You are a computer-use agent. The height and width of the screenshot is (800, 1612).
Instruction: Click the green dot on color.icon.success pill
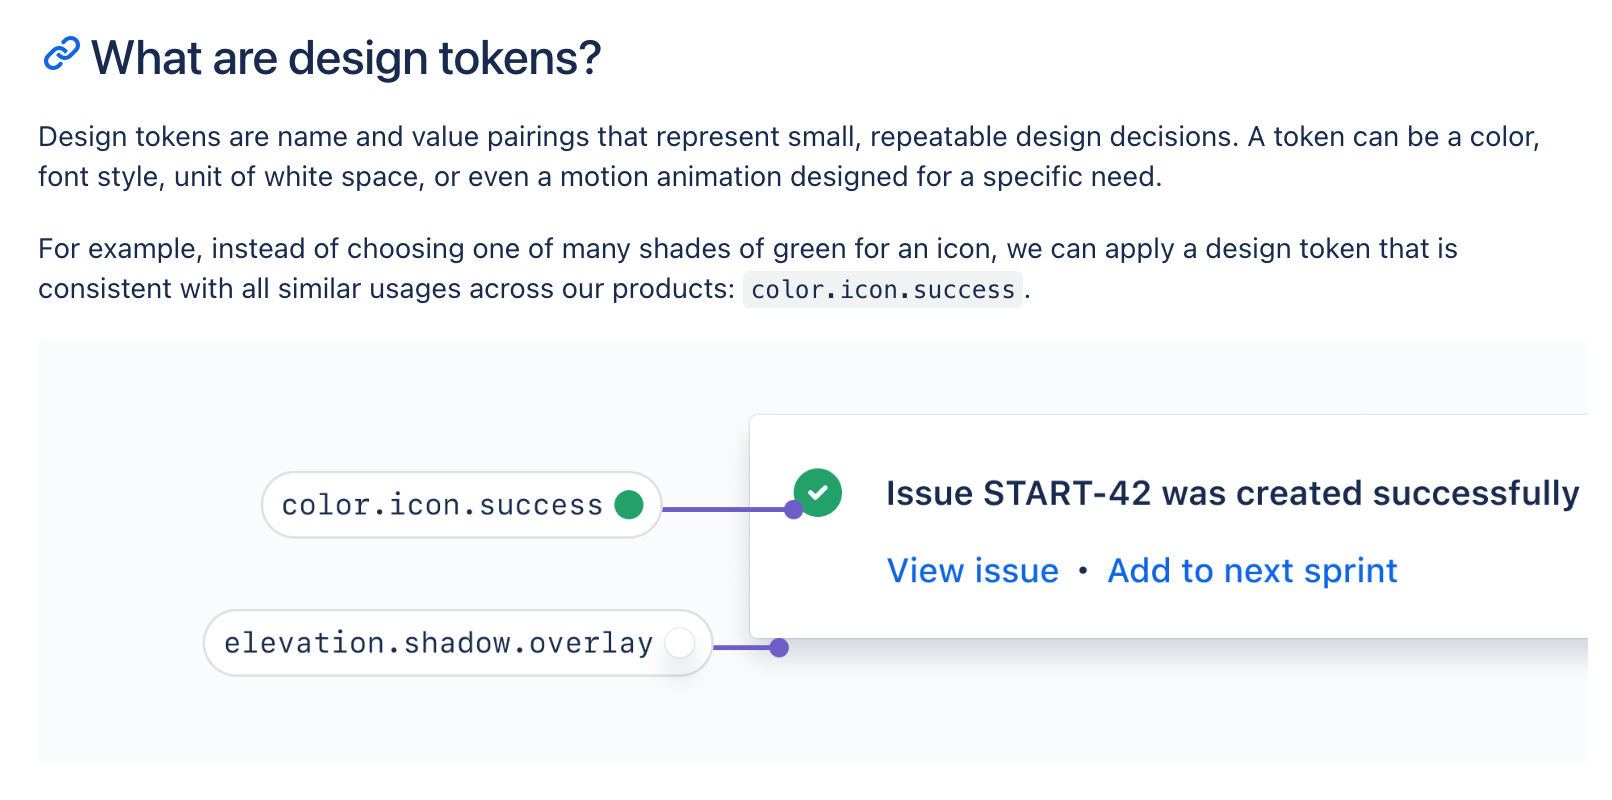(x=629, y=505)
